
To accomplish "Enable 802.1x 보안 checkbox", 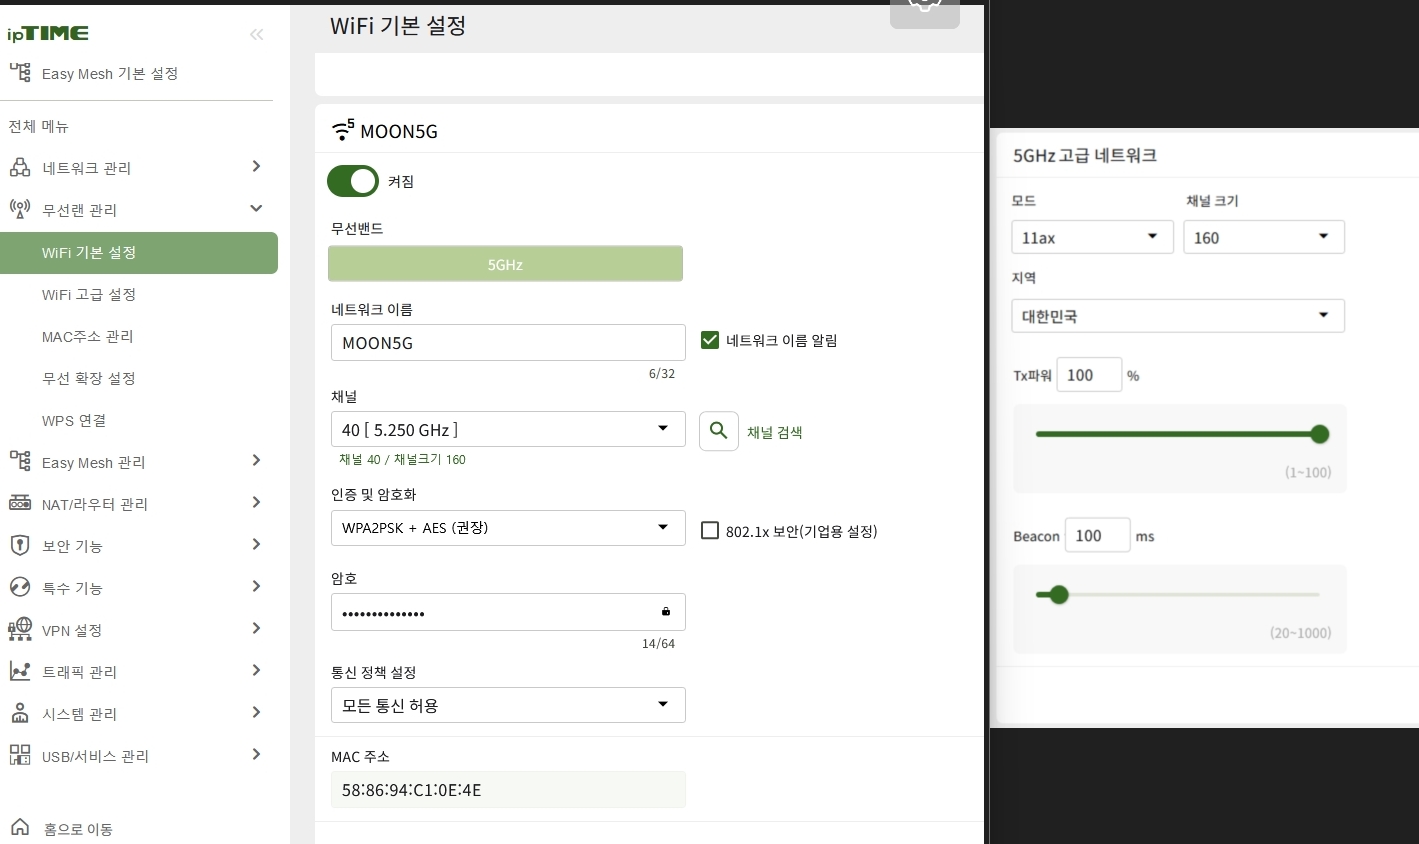I will [x=710, y=530].
